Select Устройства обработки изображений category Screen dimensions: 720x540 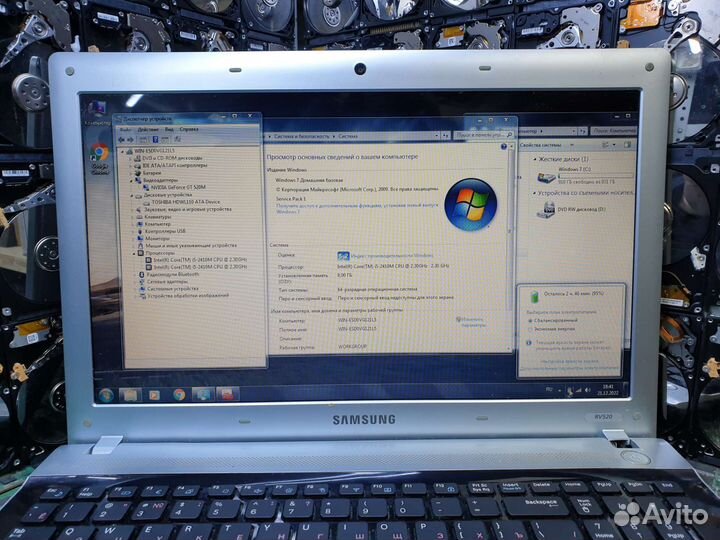[x=184, y=296]
